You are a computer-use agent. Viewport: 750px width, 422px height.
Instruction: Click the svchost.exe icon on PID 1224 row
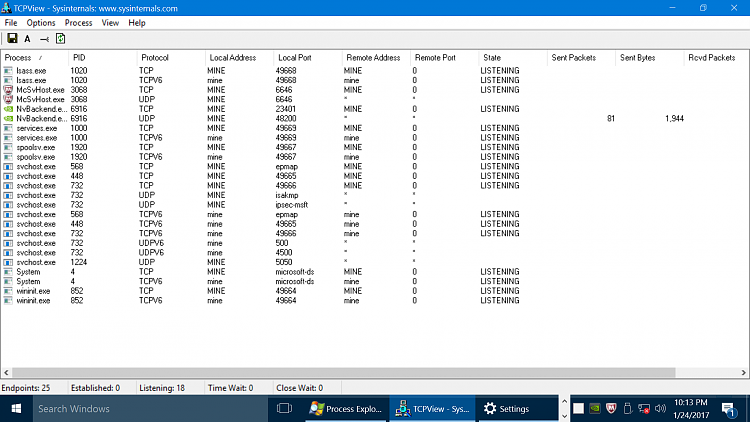pyautogui.click(x=8, y=262)
